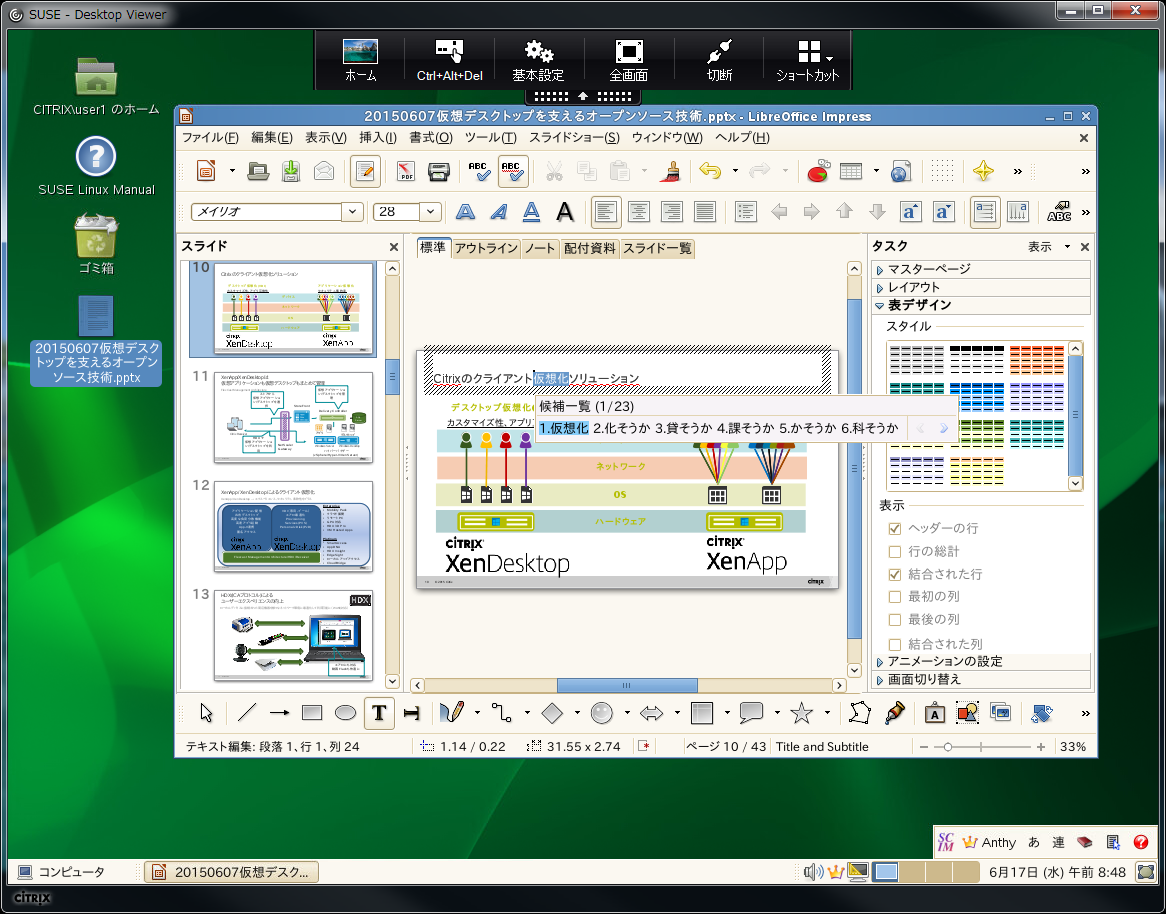Image resolution: width=1166 pixels, height=914 pixels.
Task: Click the コンピュータ panel menu button
Action: (x=62, y=872)
